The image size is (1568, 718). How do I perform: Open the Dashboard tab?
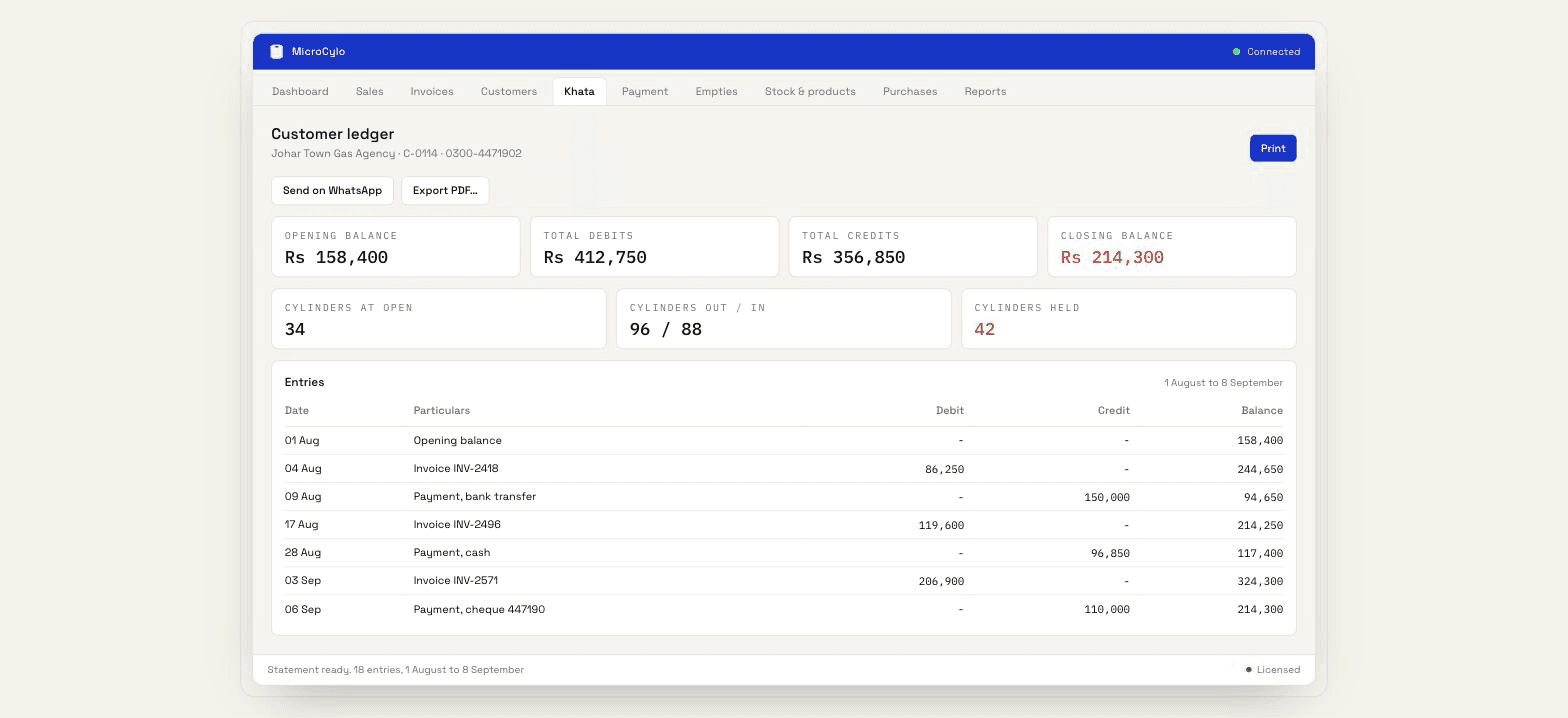click(x=300, y=91)
